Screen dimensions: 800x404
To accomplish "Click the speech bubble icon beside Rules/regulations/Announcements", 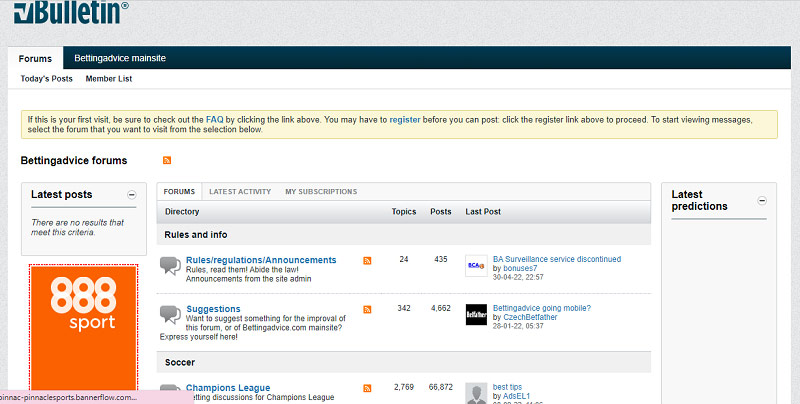I will [170, 266].
